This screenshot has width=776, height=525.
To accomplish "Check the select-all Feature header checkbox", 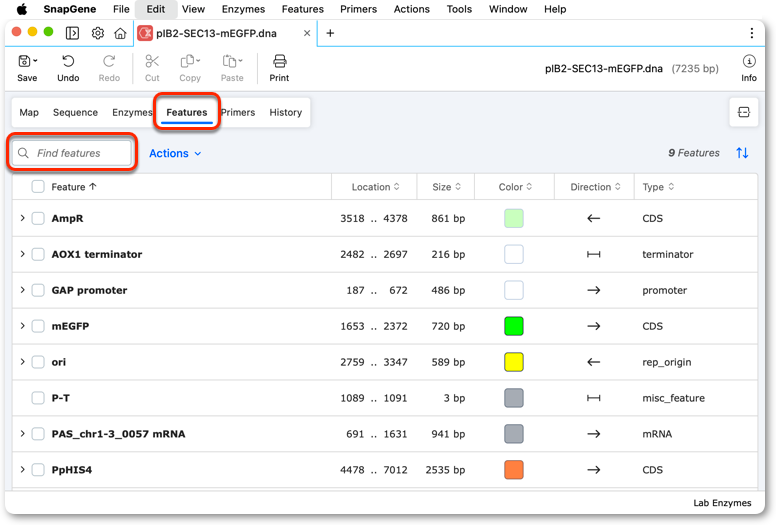I will (x=38, y=187).
